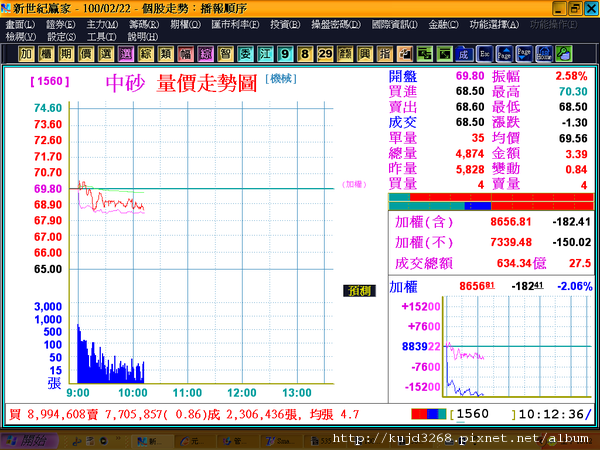Click the green key toolbar icon
The height and width of the screenshot is (450, 600).
(x=564, y=54)
